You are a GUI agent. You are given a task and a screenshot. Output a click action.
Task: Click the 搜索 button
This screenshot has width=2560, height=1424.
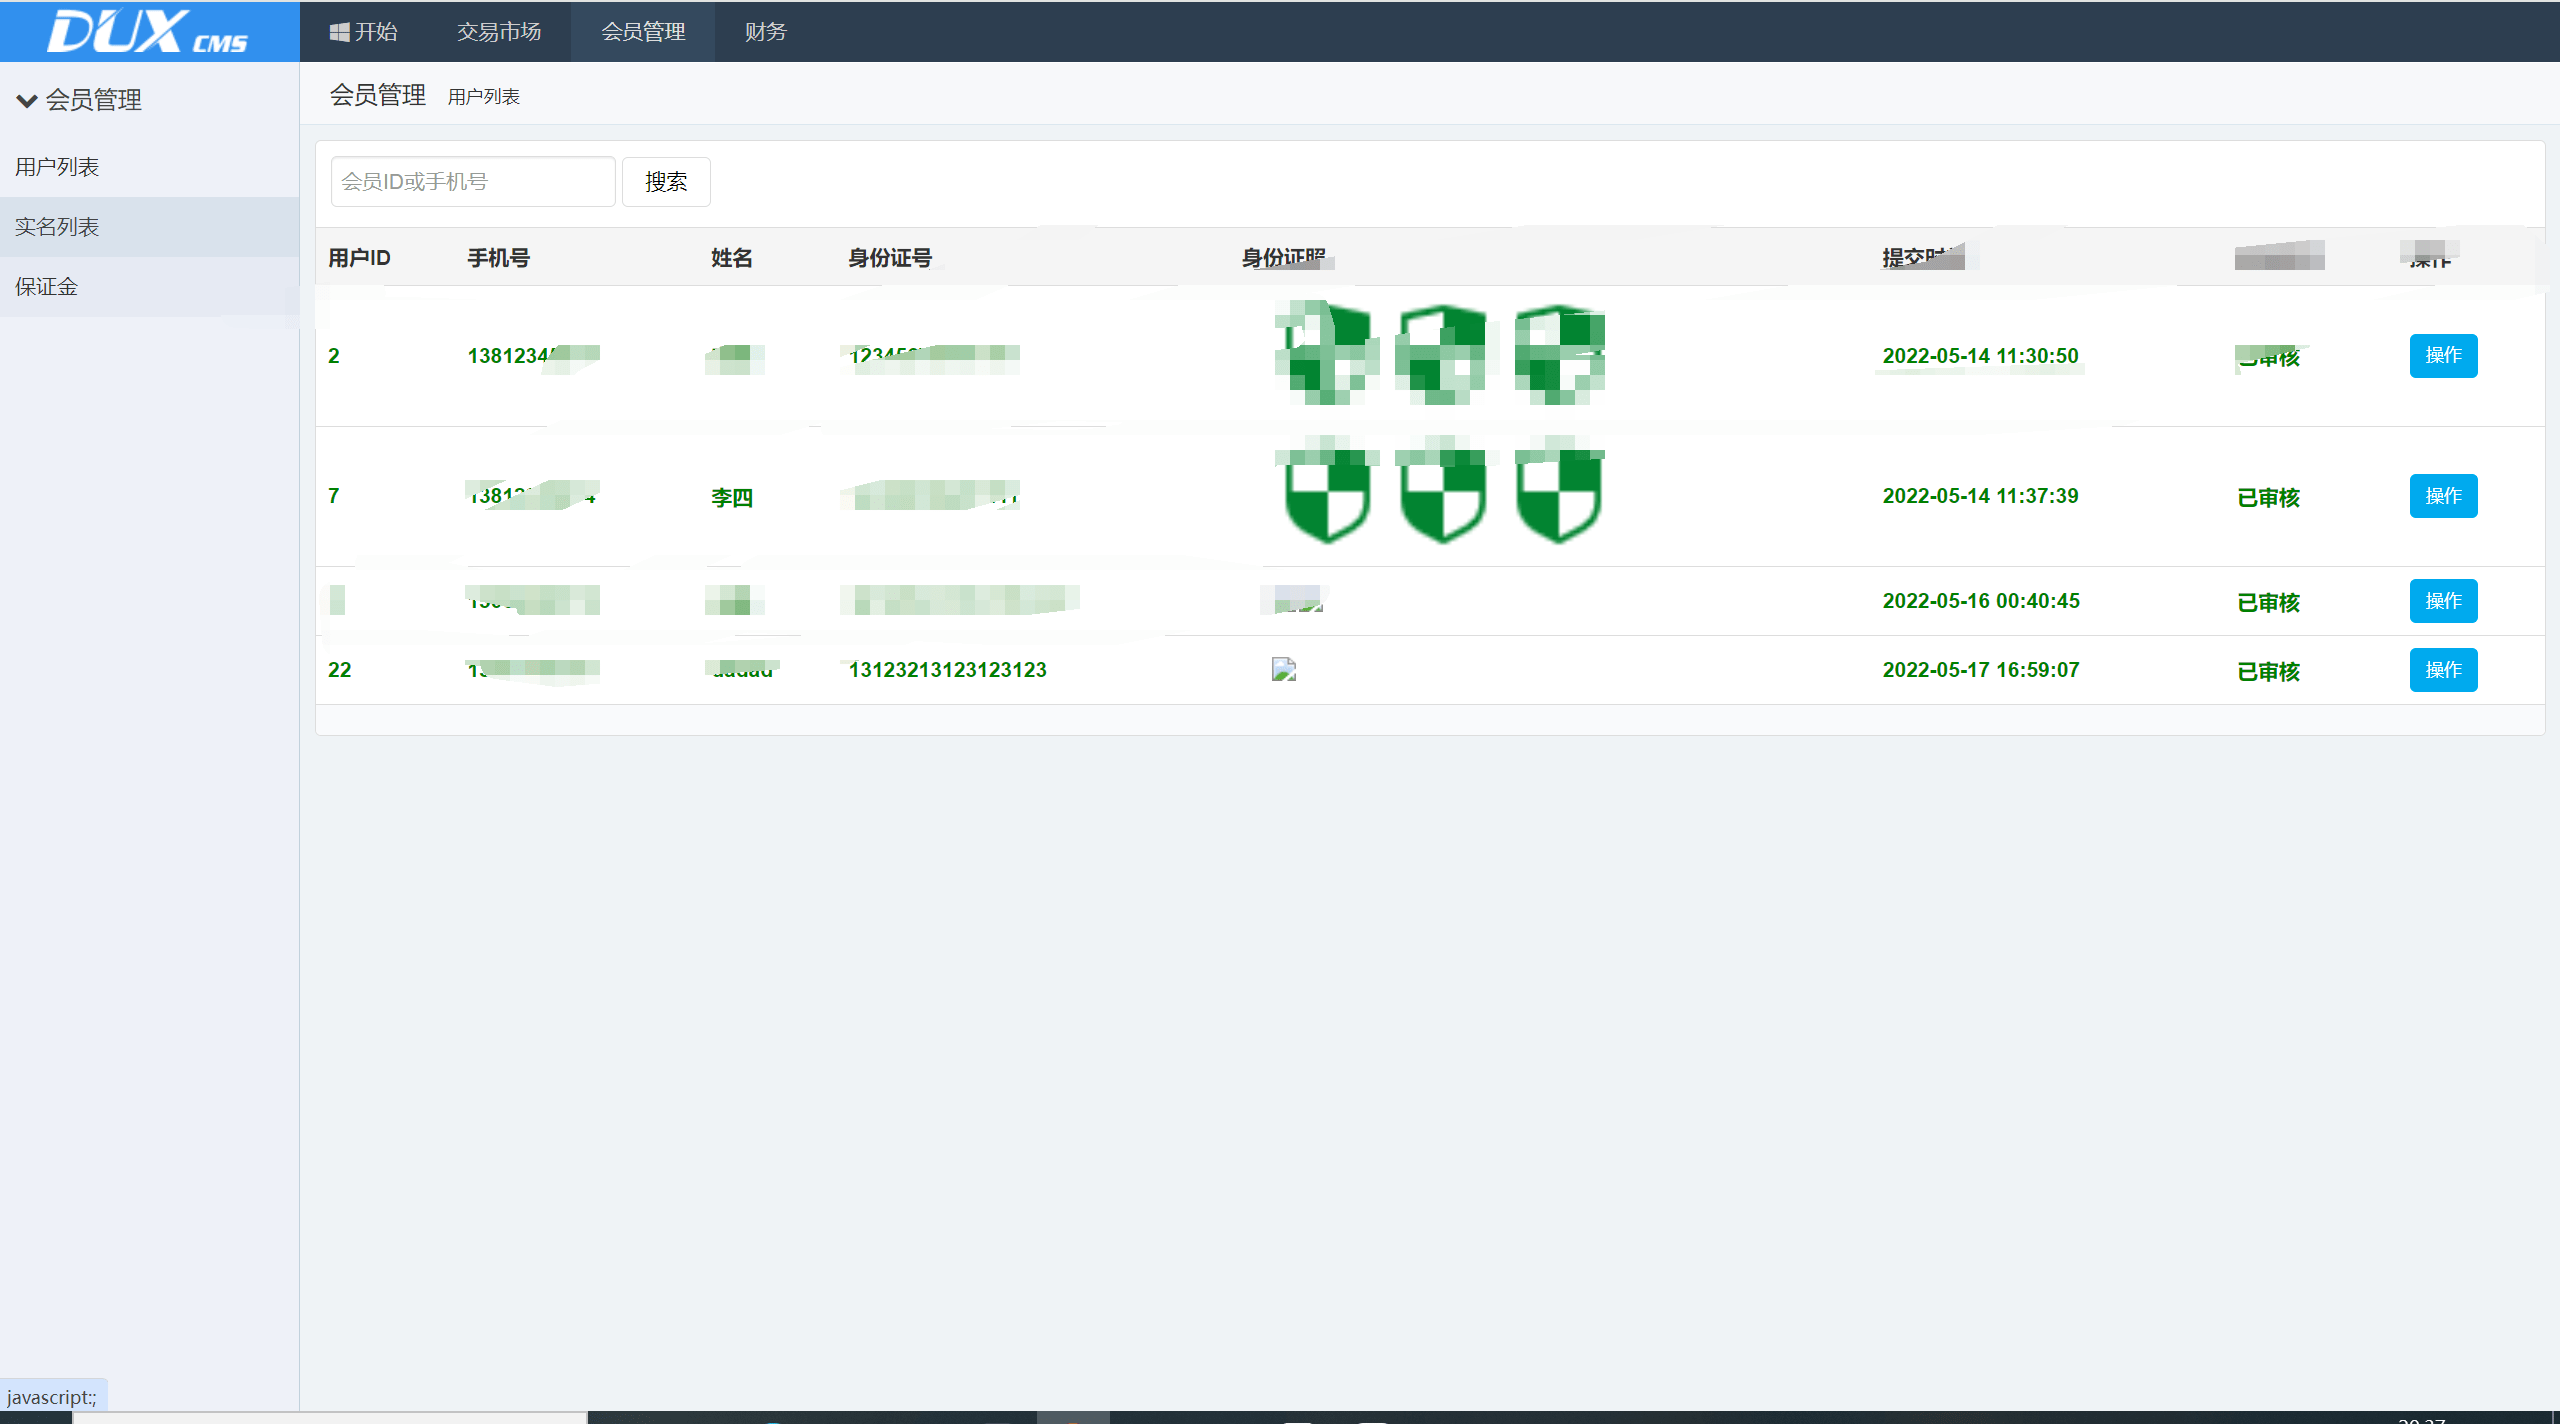coord(666,182)
